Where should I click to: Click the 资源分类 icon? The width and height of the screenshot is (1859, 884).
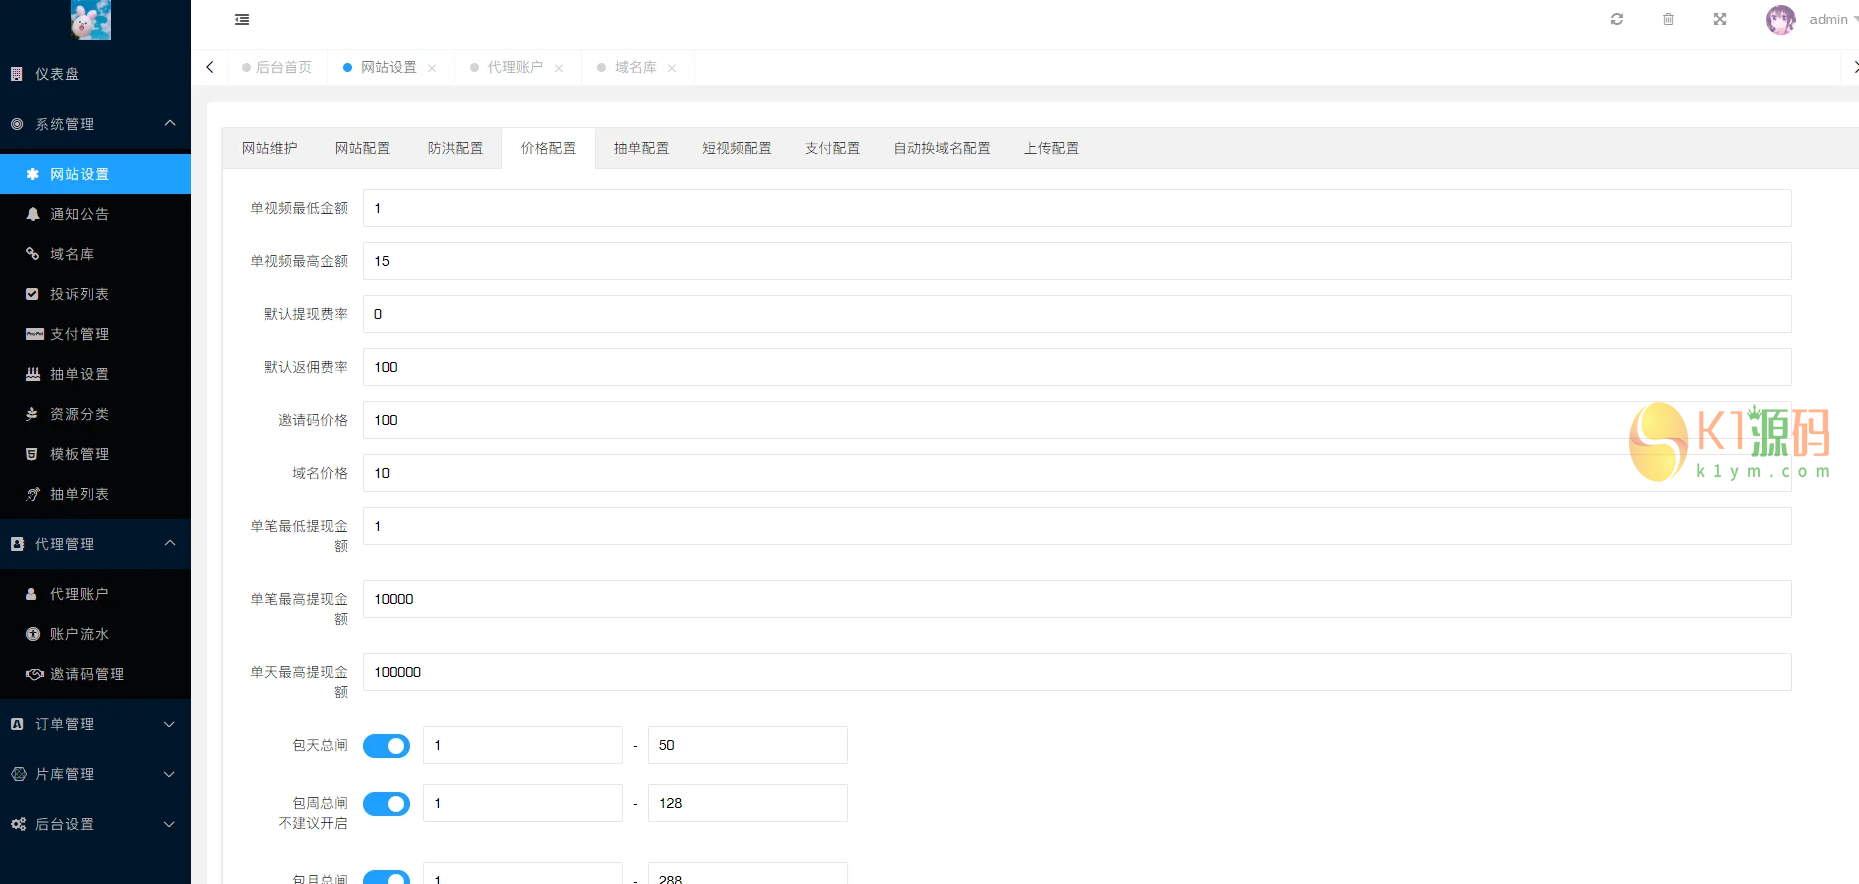pyautogui.click(x=32, y=414)
